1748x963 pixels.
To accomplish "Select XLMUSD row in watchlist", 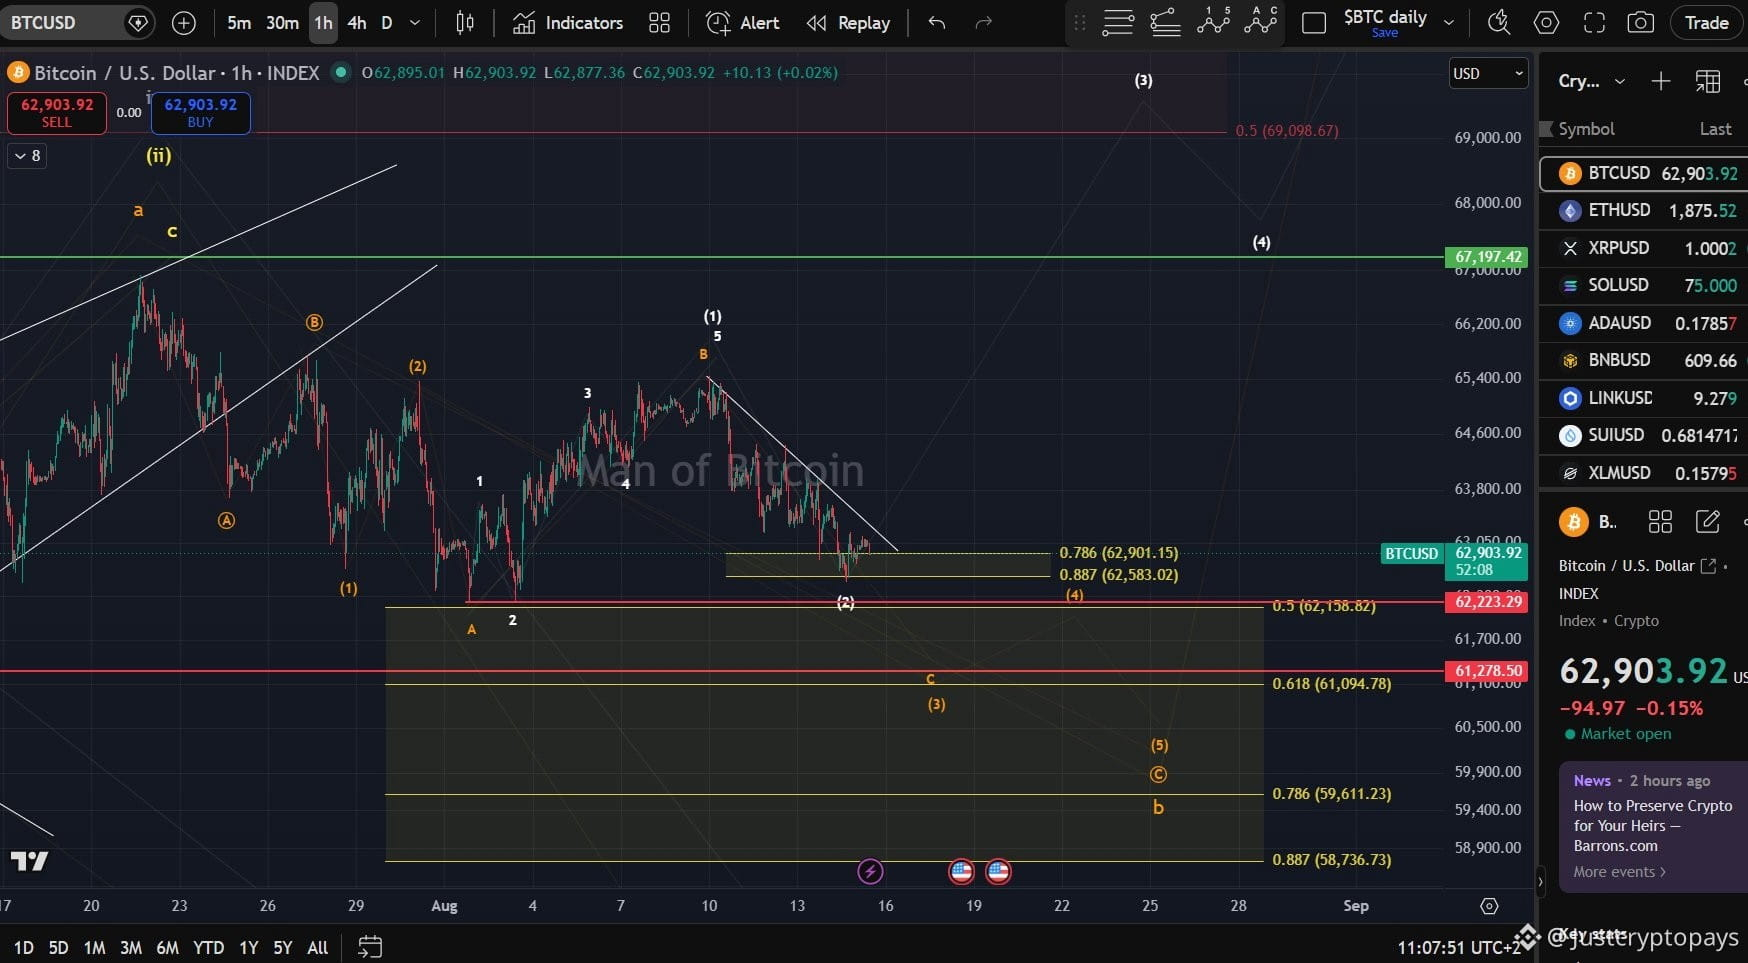I will pos(1644,473).
